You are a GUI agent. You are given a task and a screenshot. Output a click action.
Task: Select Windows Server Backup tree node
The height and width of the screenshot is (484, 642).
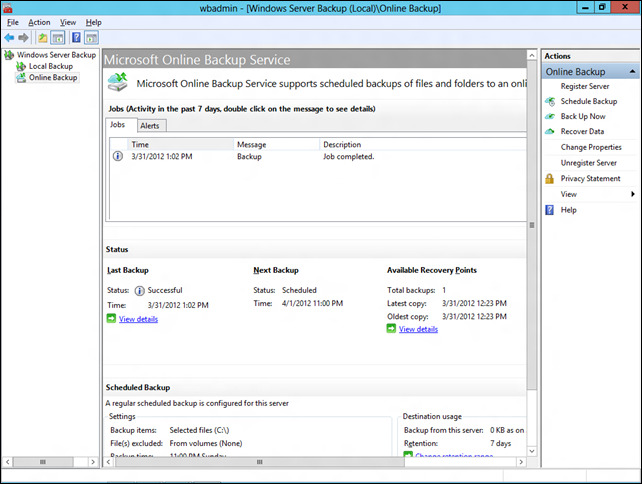pyautogui.click(x=57, y=55)
